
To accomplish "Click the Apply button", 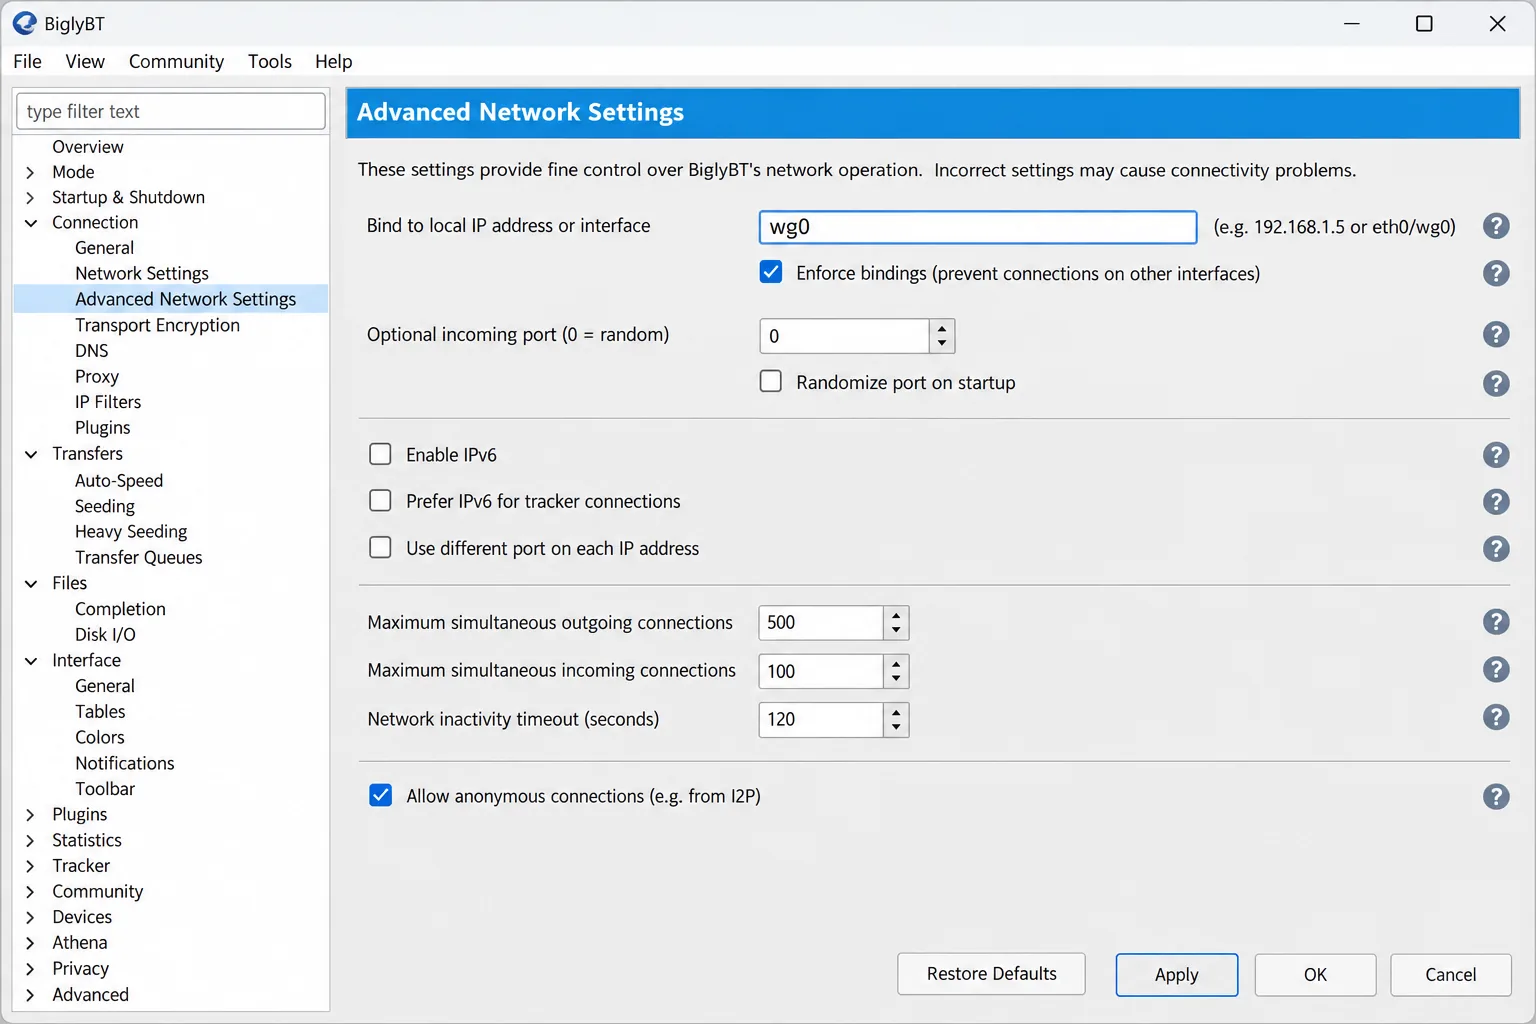I will (1176, 974).
